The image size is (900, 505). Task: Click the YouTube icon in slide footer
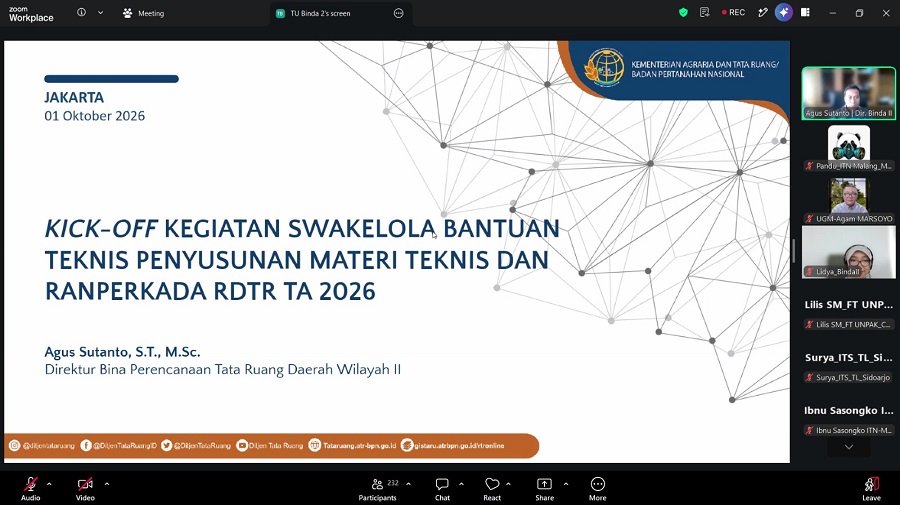click(x=242, y=445)
